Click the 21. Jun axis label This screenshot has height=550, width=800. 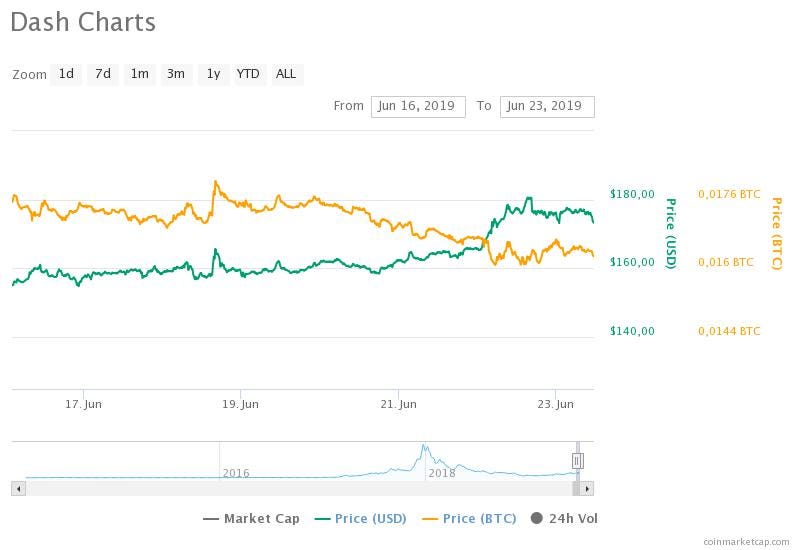click(398, 405)
